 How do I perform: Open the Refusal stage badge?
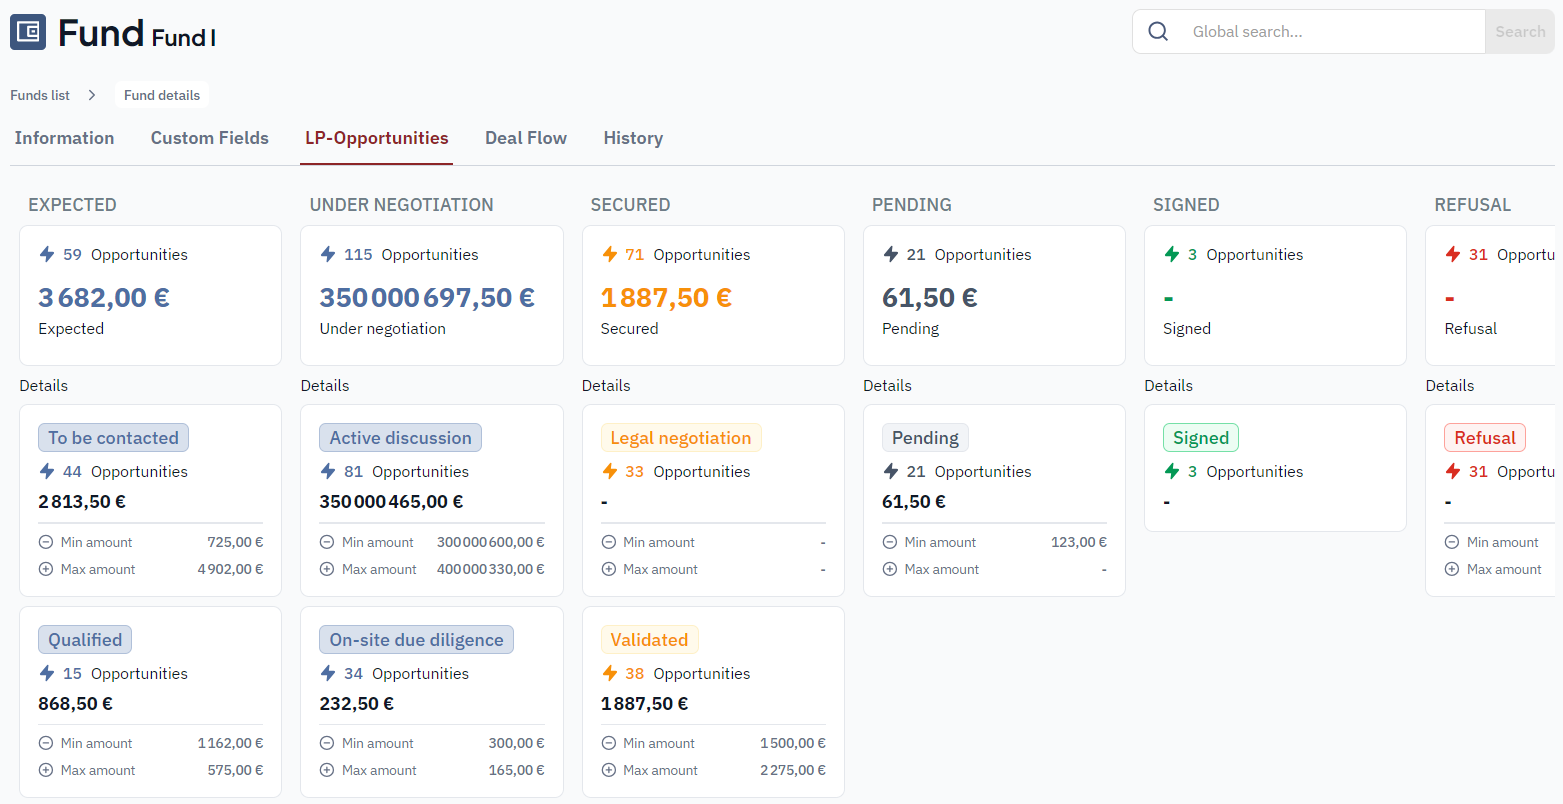[x=1485, y=438]
